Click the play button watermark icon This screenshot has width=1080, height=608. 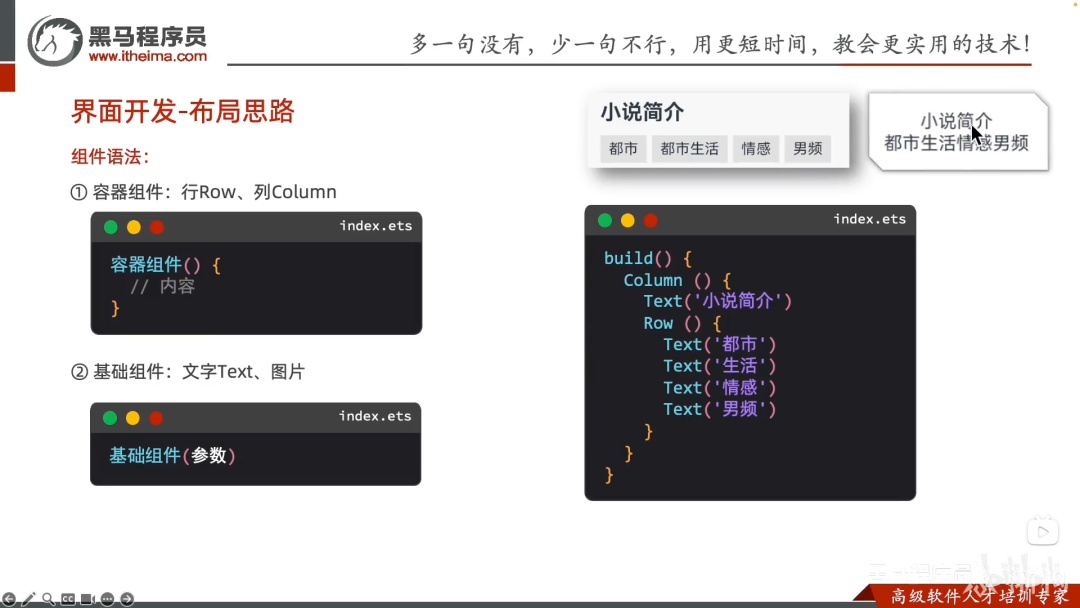click(1043, 532)
